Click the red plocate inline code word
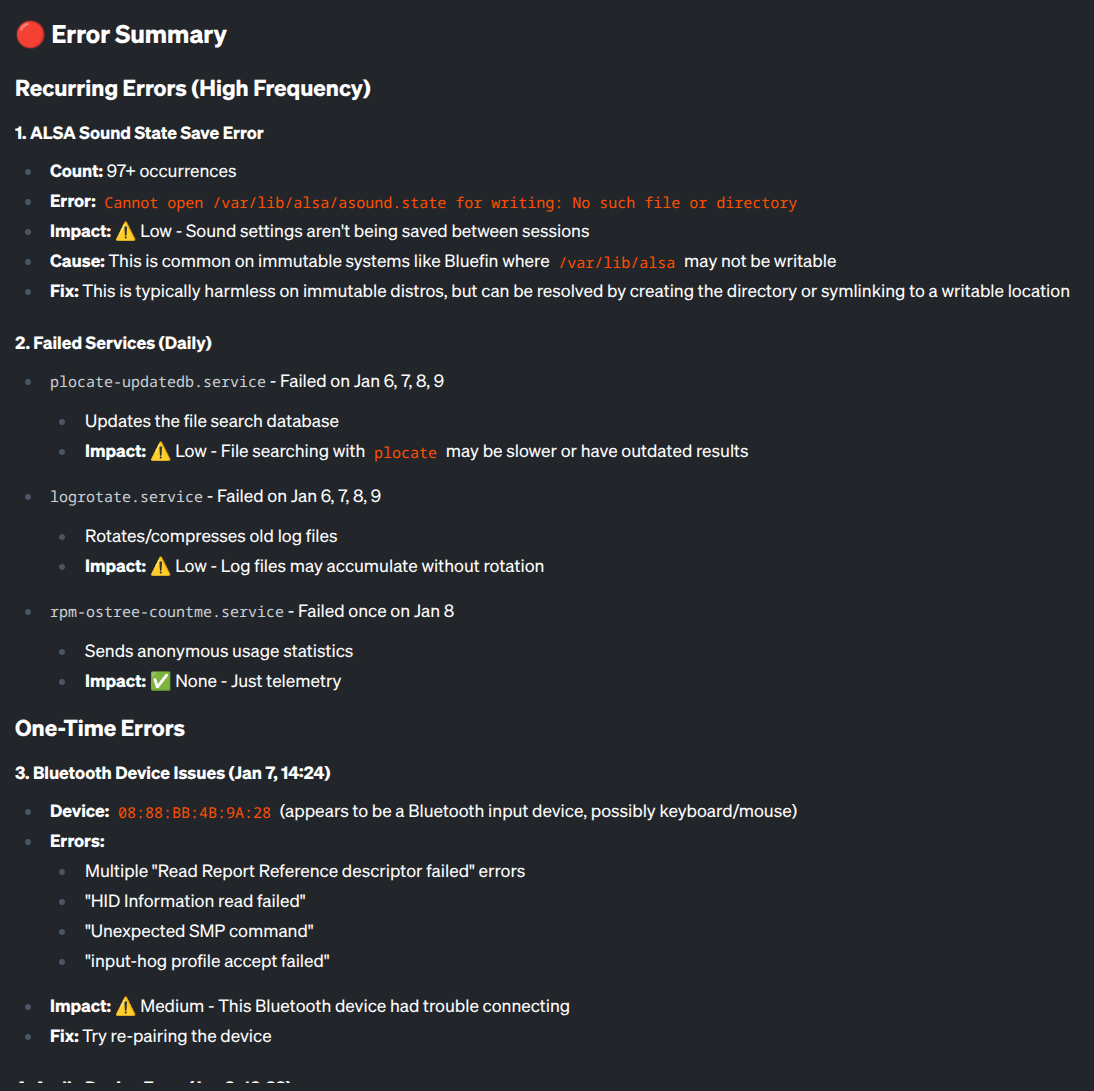1094x1091 pixels. point(405,453)
